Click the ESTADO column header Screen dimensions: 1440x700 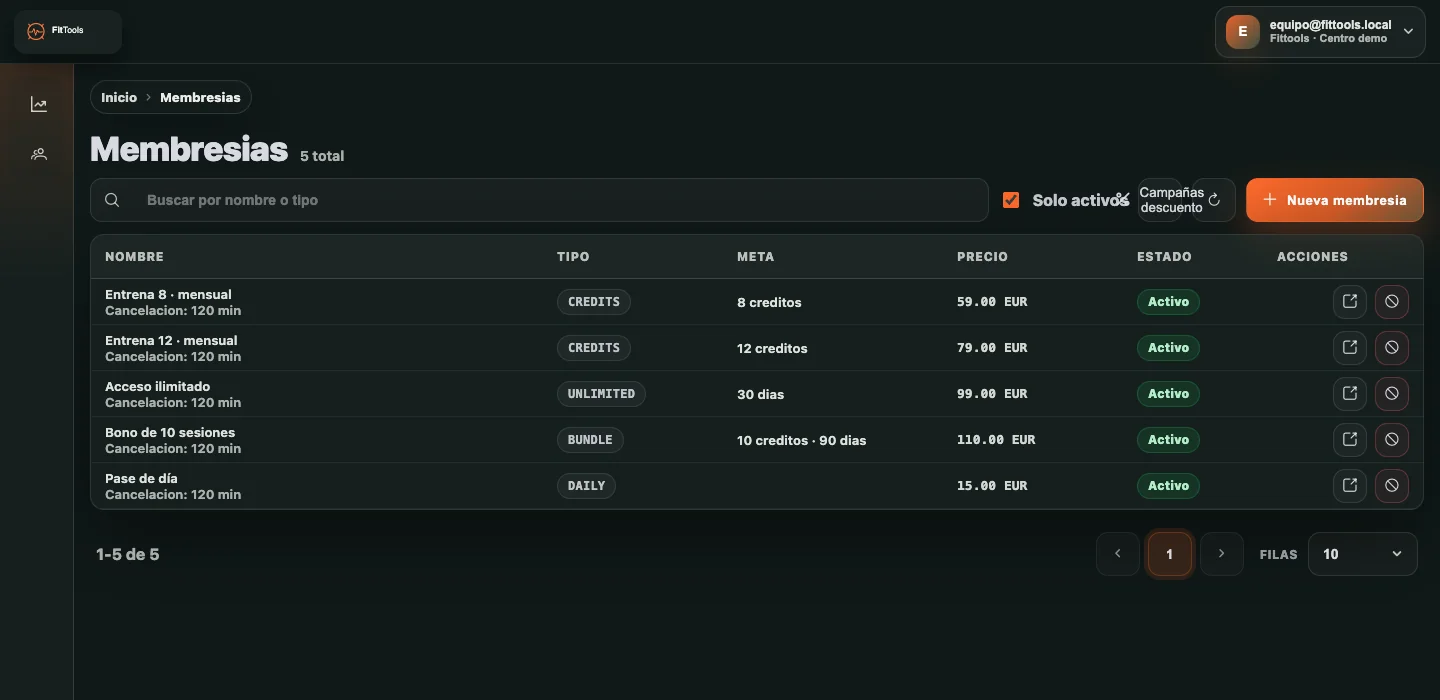(1164, 257)
